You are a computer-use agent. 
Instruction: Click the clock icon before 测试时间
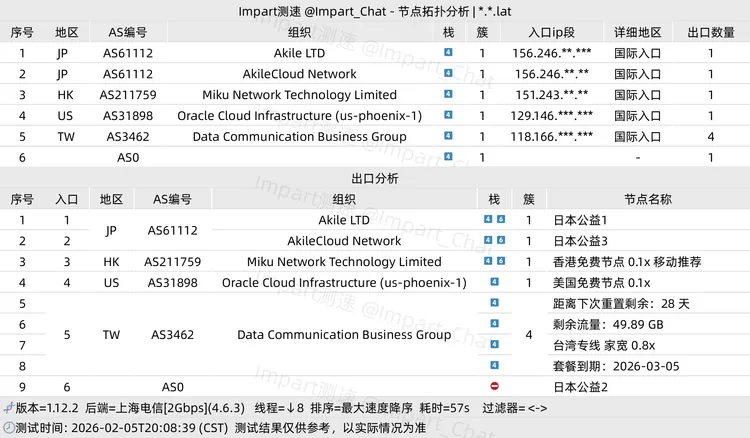coord(9,429)
